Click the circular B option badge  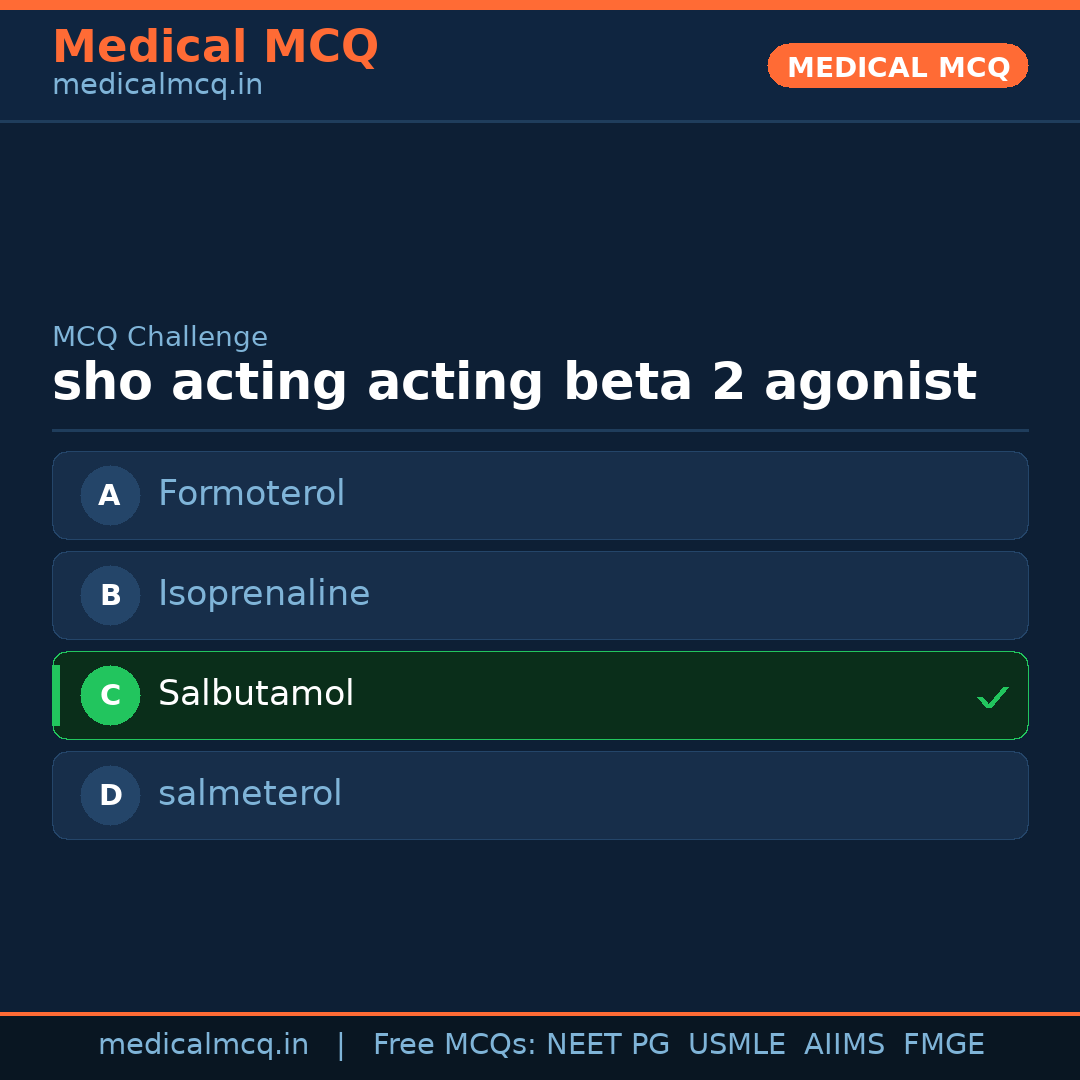[110, 595]
